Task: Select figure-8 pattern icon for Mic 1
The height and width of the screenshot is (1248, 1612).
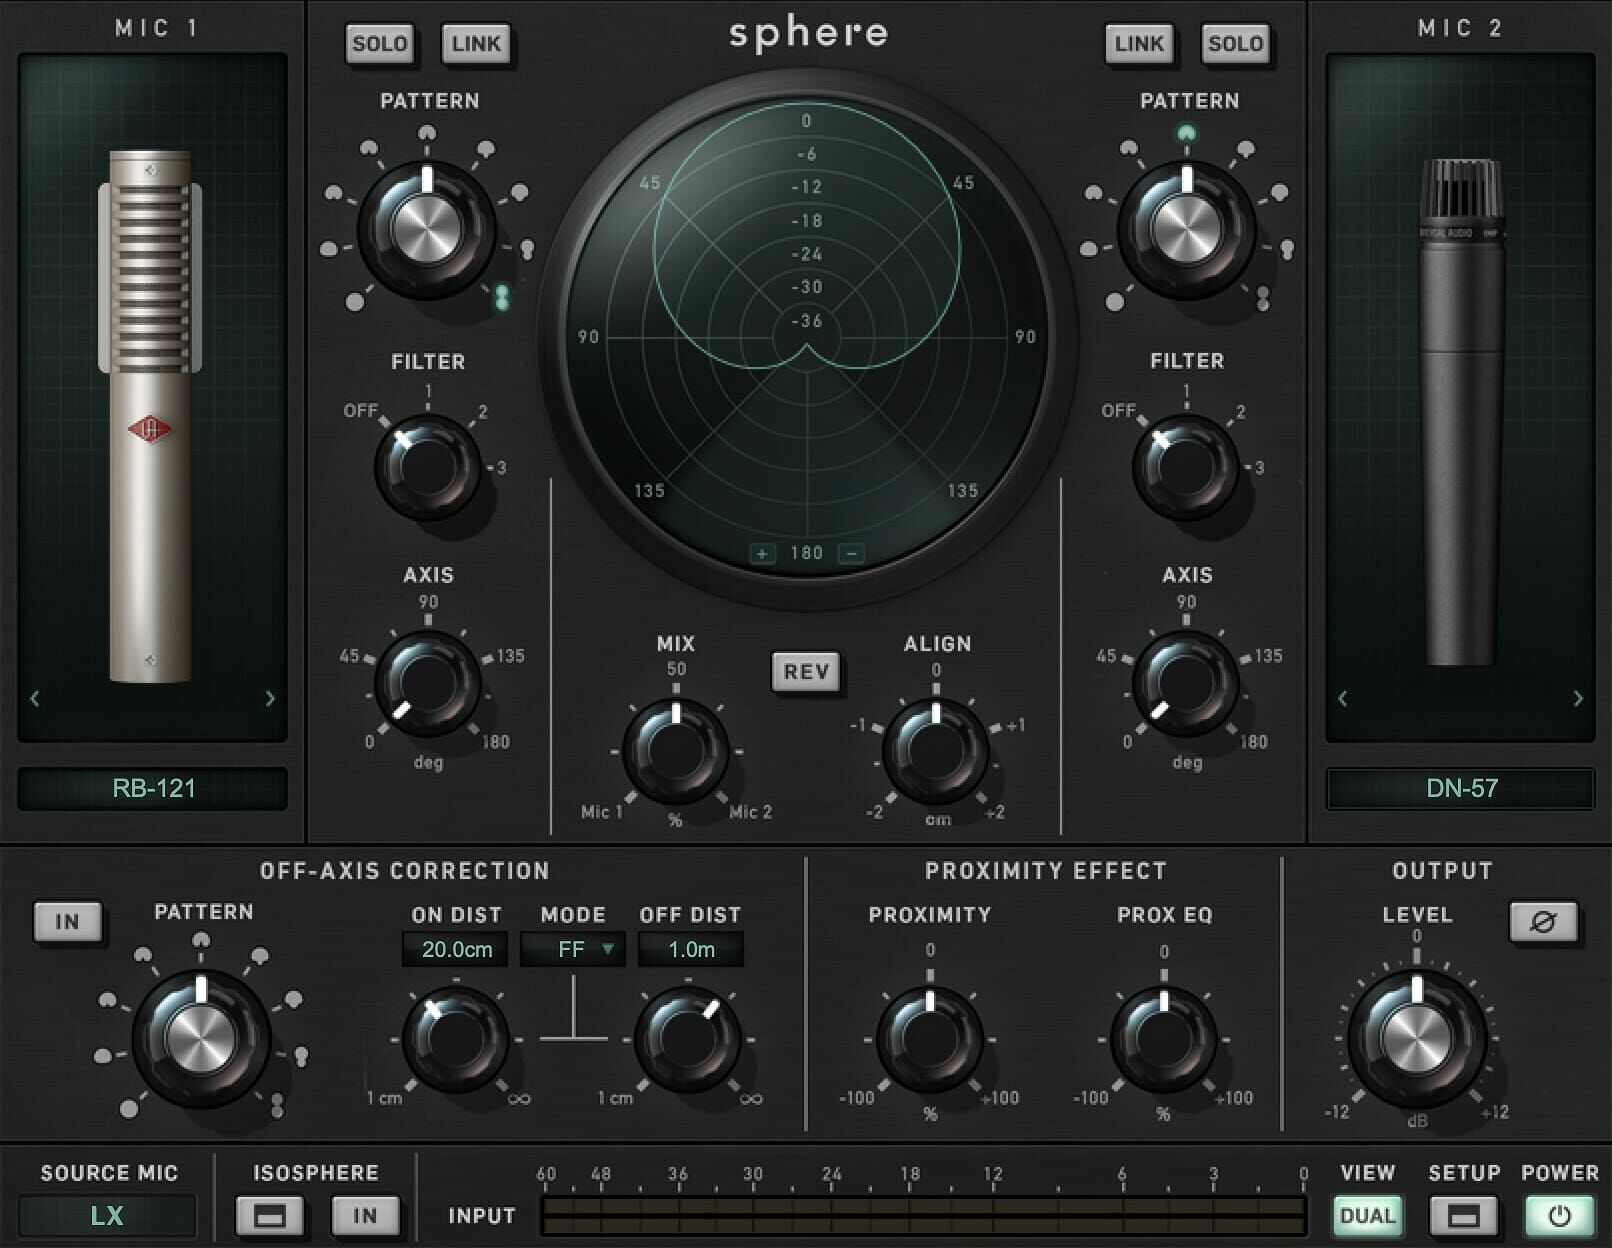Action: pos(502,296)
